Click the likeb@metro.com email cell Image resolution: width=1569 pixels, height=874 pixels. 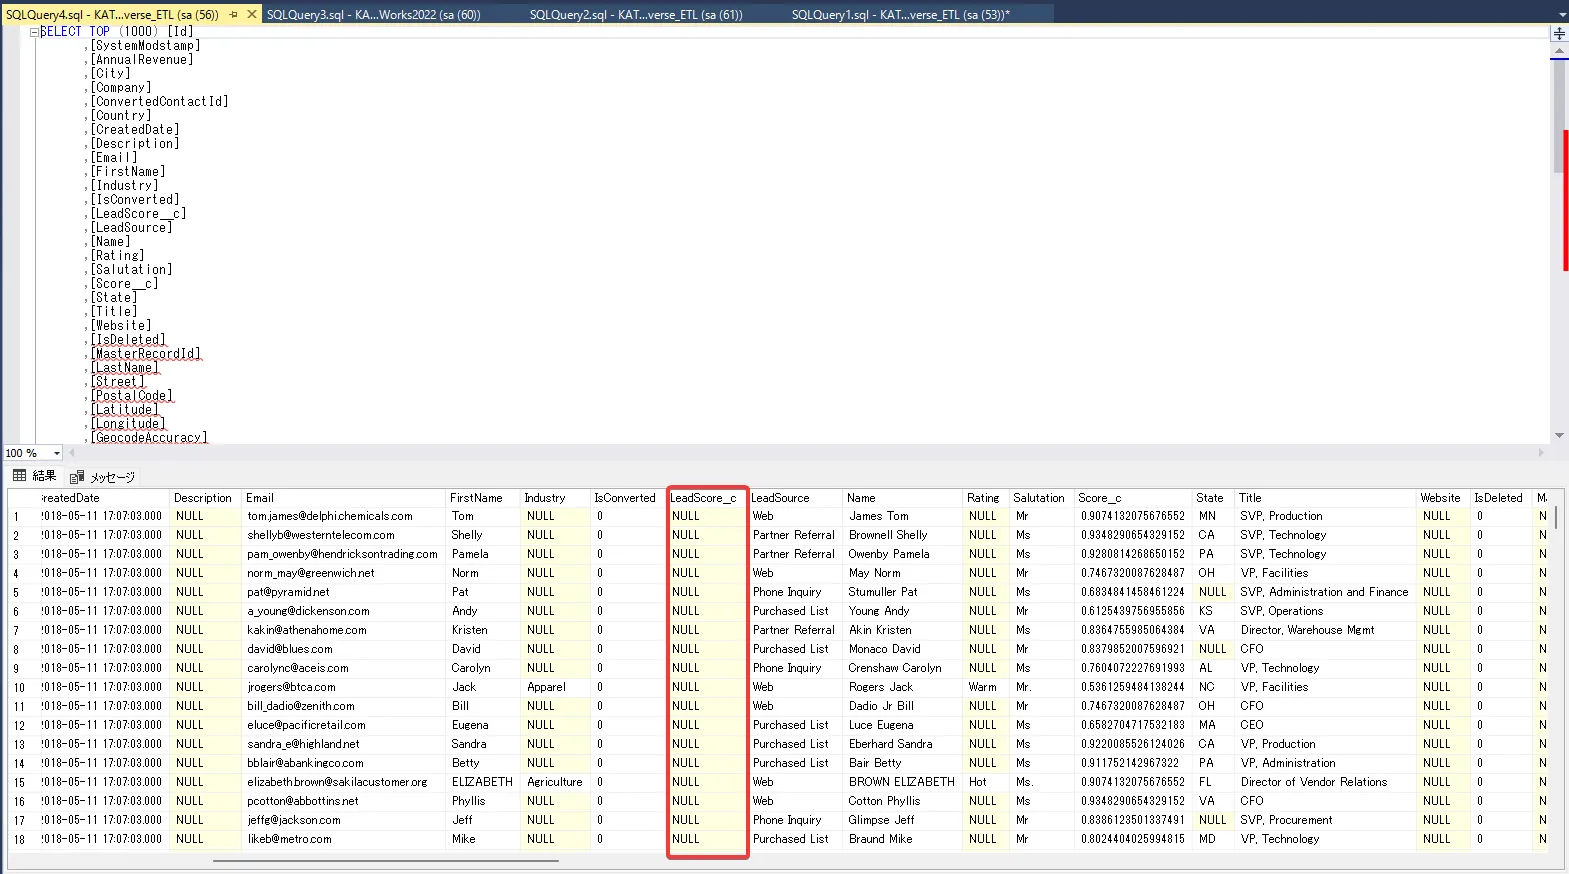(344, 840)
